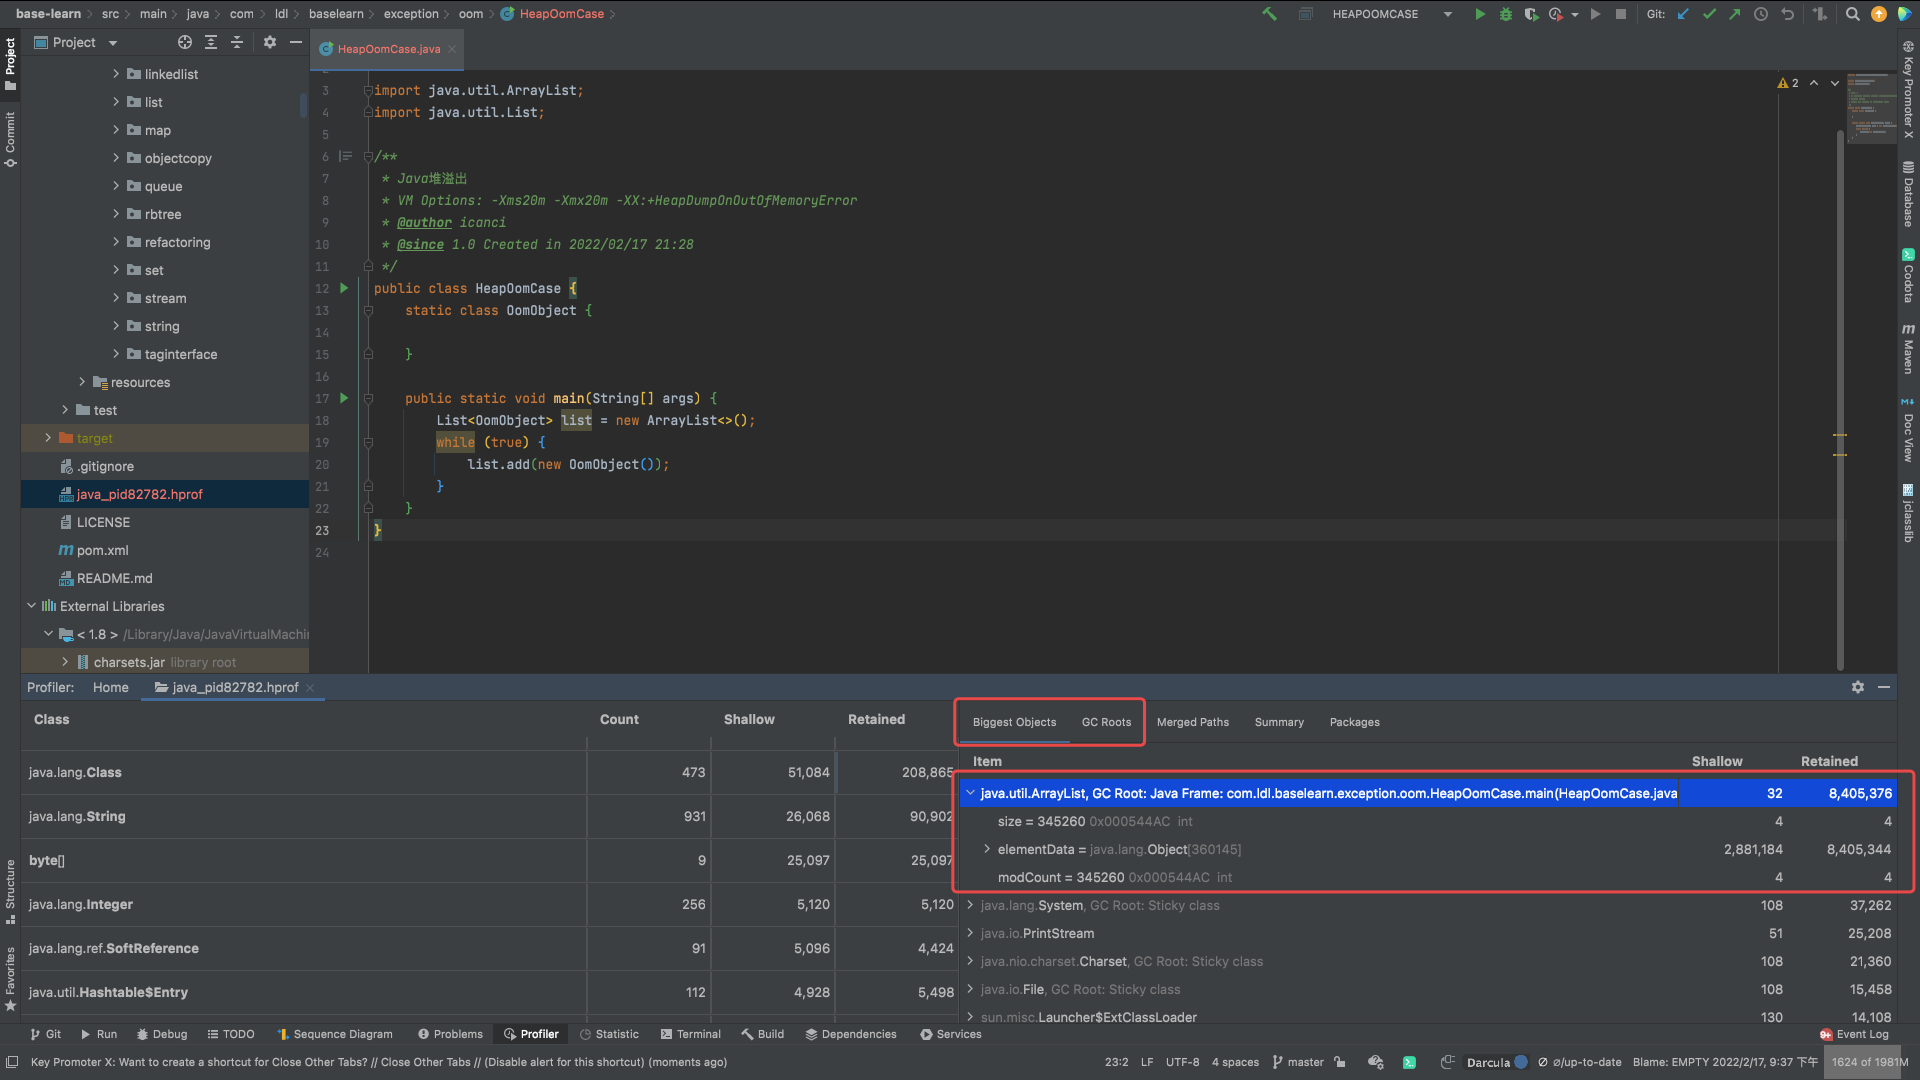Click the master branch widget in status bar
1920x1080 pixels.
(1298, 1062)
